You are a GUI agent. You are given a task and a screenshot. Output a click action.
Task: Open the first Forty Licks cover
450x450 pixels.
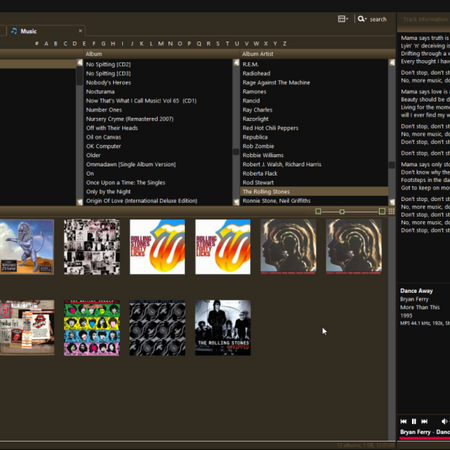coord(157,247)
